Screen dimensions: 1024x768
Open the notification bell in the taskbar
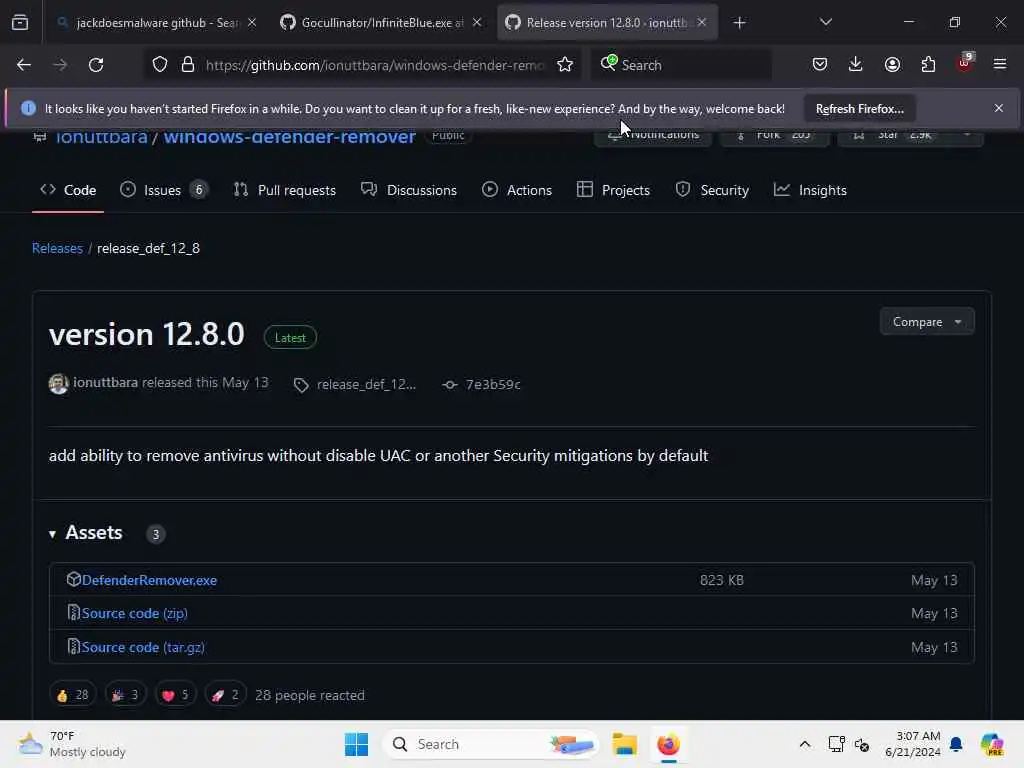point(955,744)
